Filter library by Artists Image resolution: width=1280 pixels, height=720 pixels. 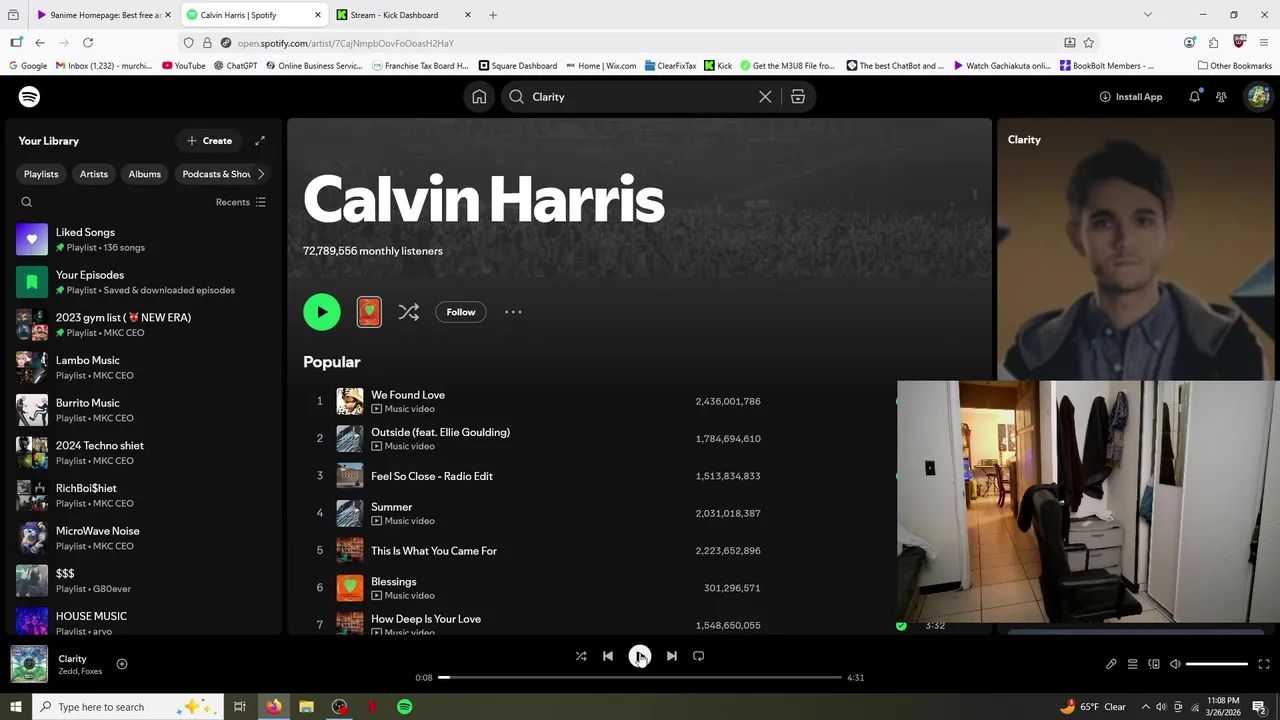[x=94, y=174]
